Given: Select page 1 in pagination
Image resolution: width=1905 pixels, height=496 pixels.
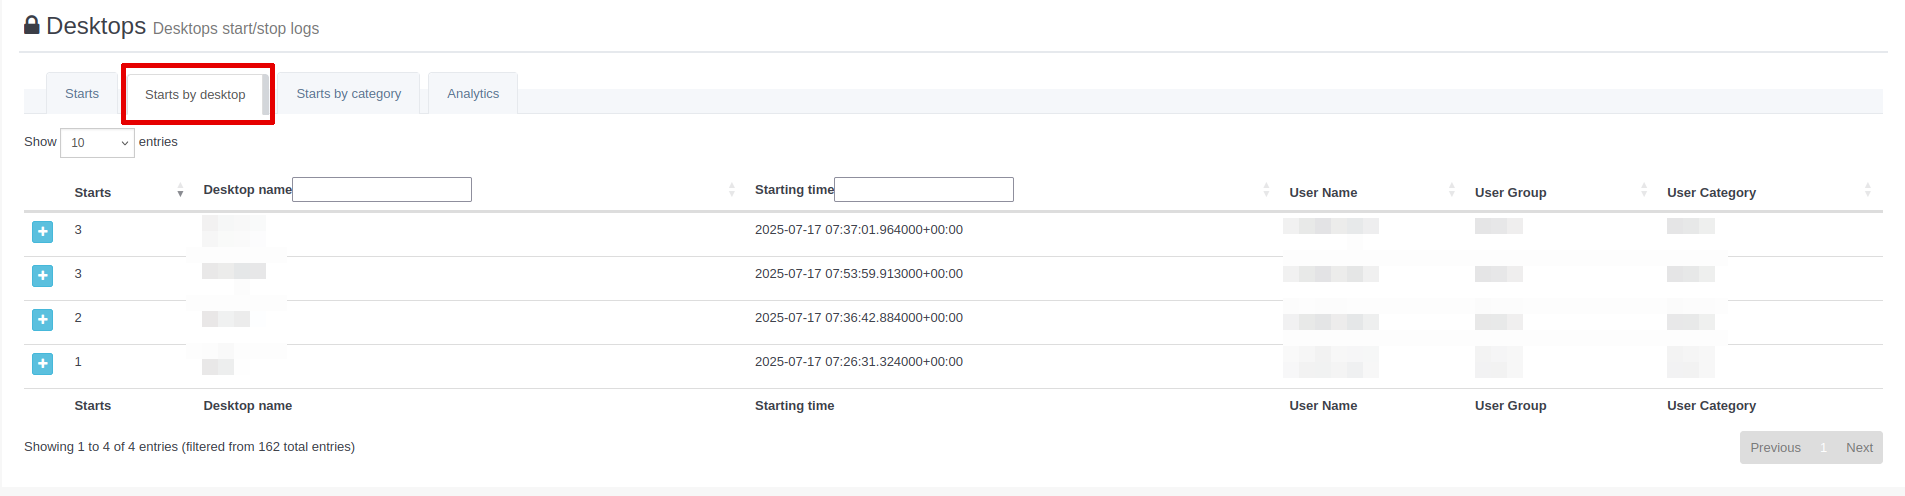Looking at the screenshot, I should coord(1823,448).
